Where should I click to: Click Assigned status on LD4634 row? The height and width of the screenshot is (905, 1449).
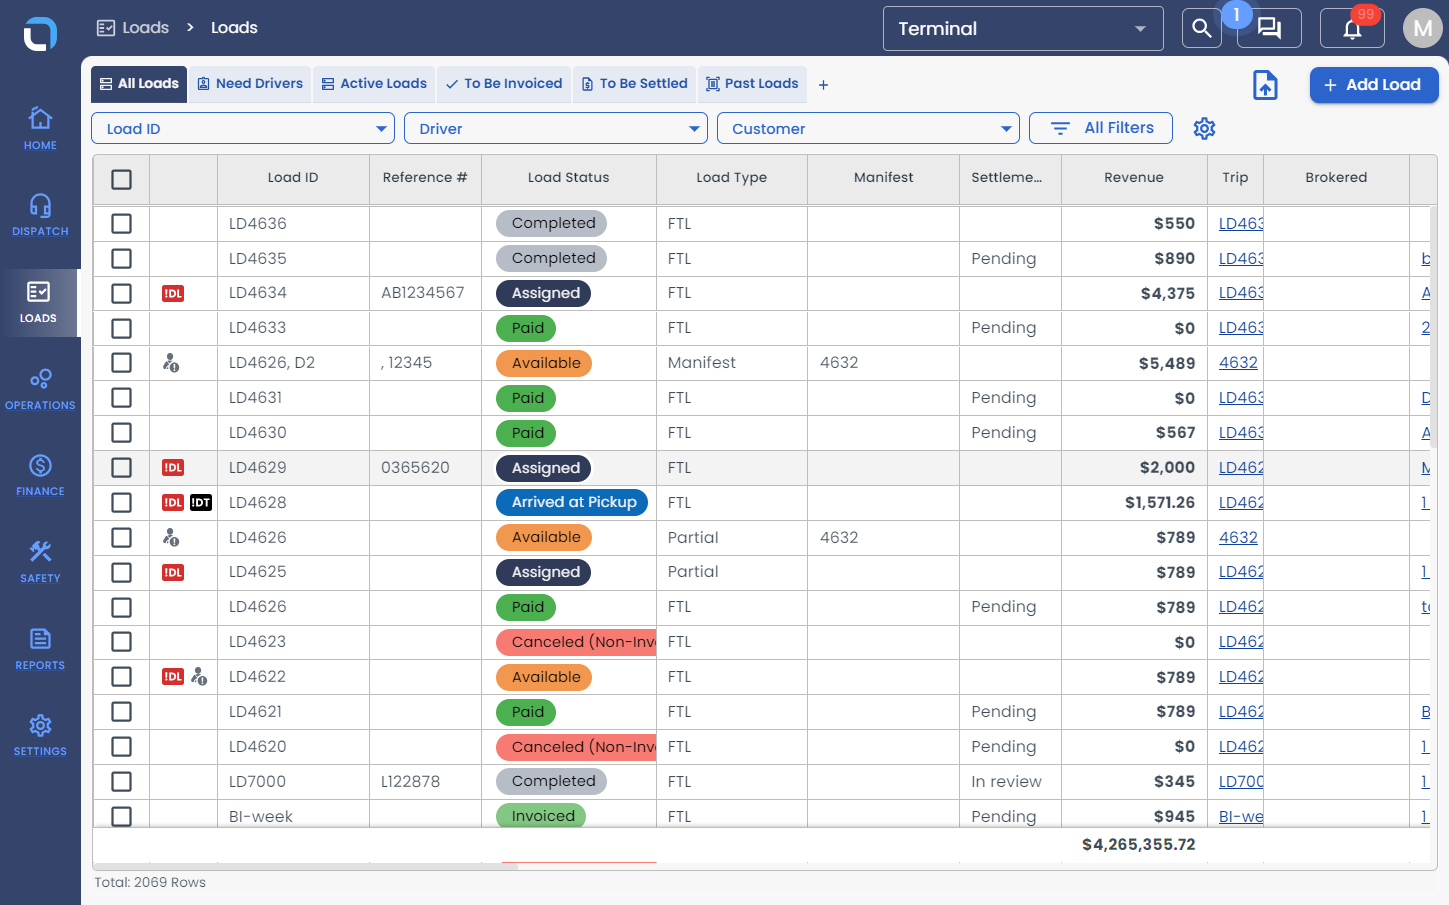coord(544,293)
